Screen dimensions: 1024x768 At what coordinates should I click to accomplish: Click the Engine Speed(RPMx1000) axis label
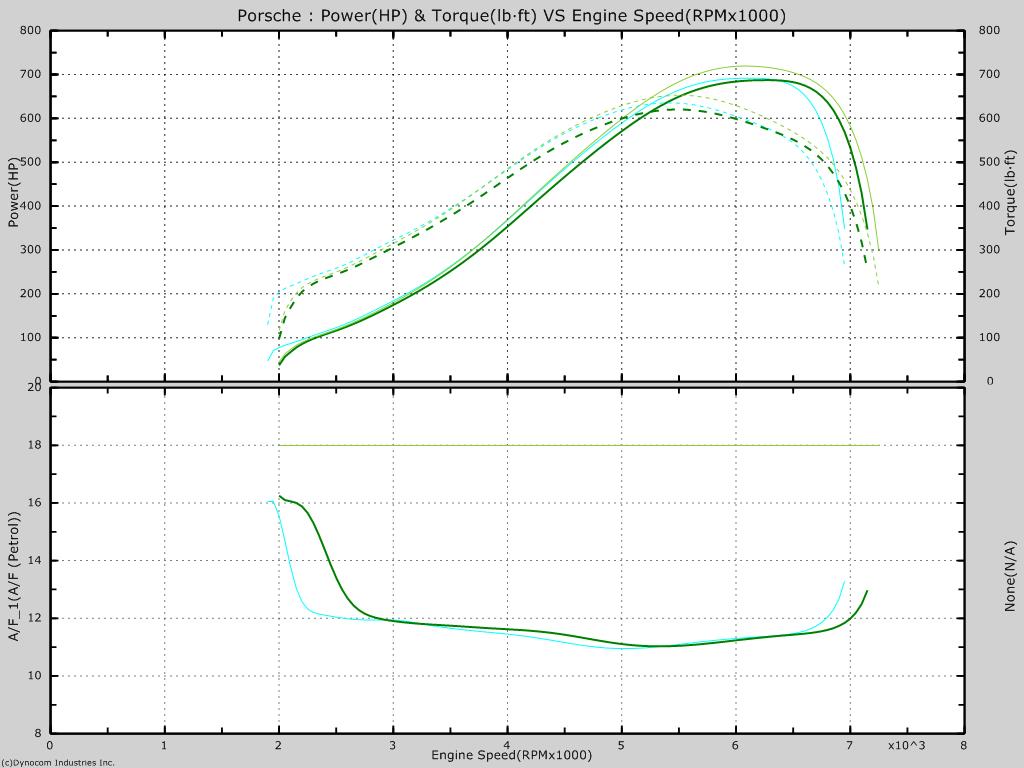coord(511,755)
